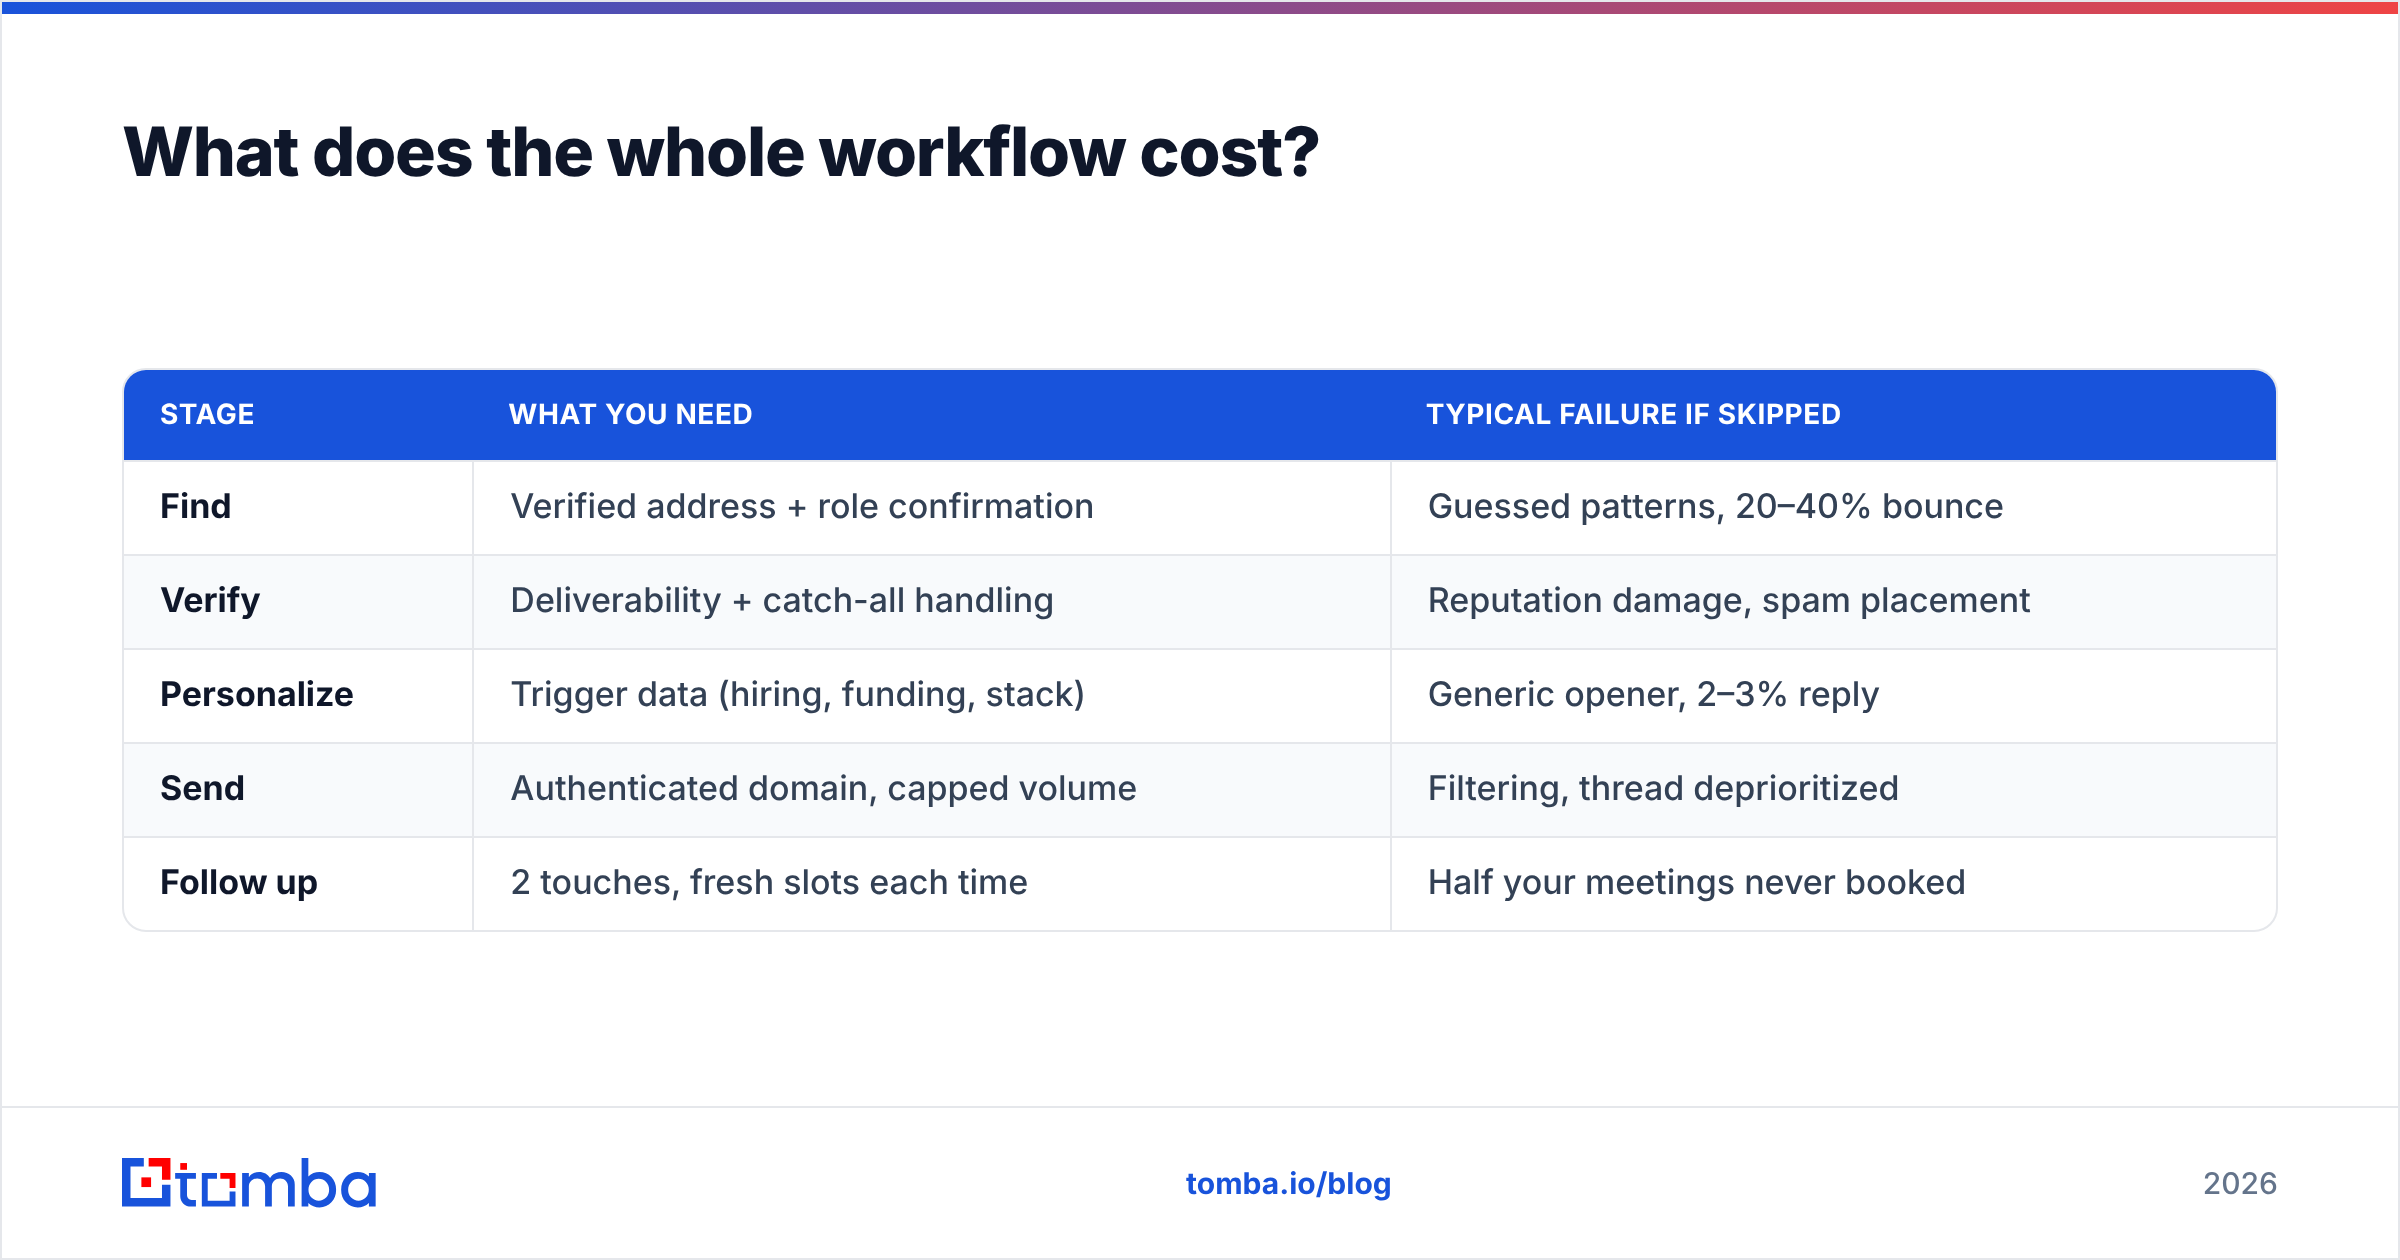Click 'Generic opener, 2–3% reply' cell
2400x1260 pixels.
[x=1834, y=695]
